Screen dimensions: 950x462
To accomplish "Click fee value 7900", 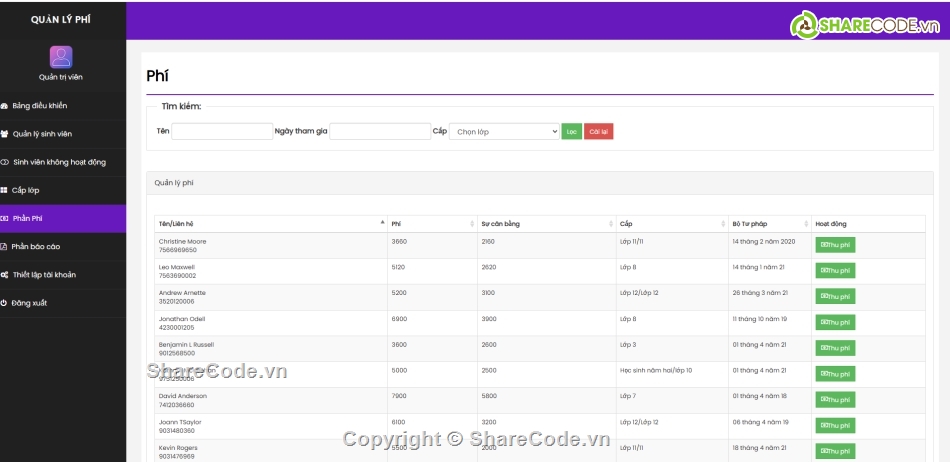I will 399,396.
